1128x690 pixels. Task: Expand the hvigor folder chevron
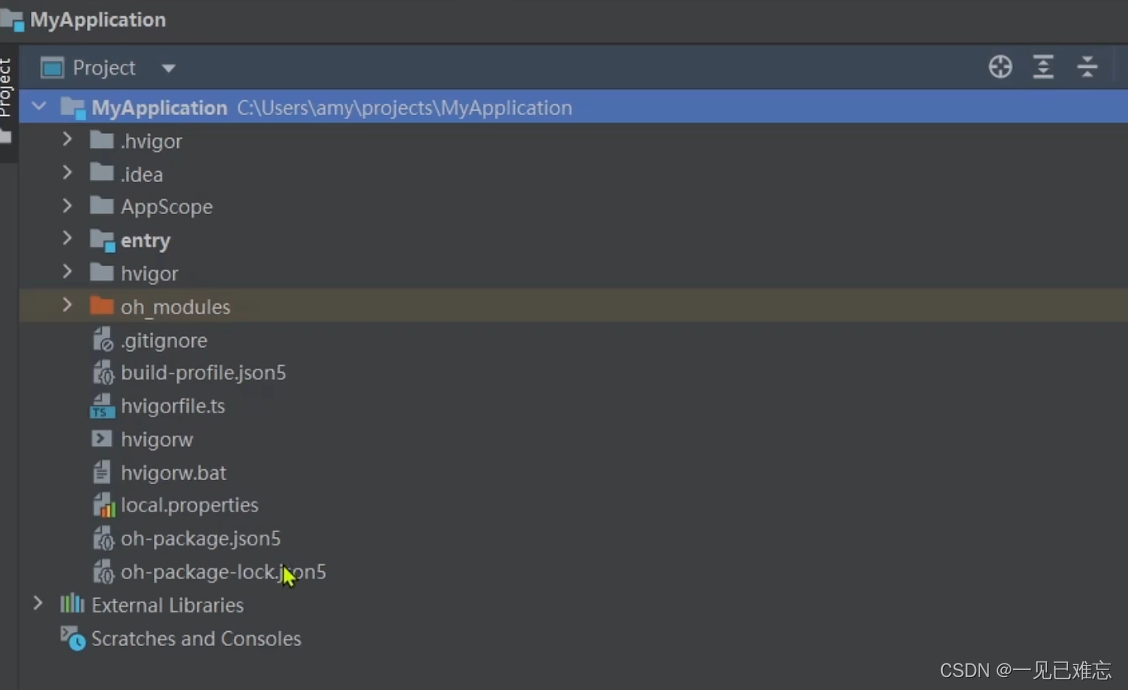click(x=67, y=272)
